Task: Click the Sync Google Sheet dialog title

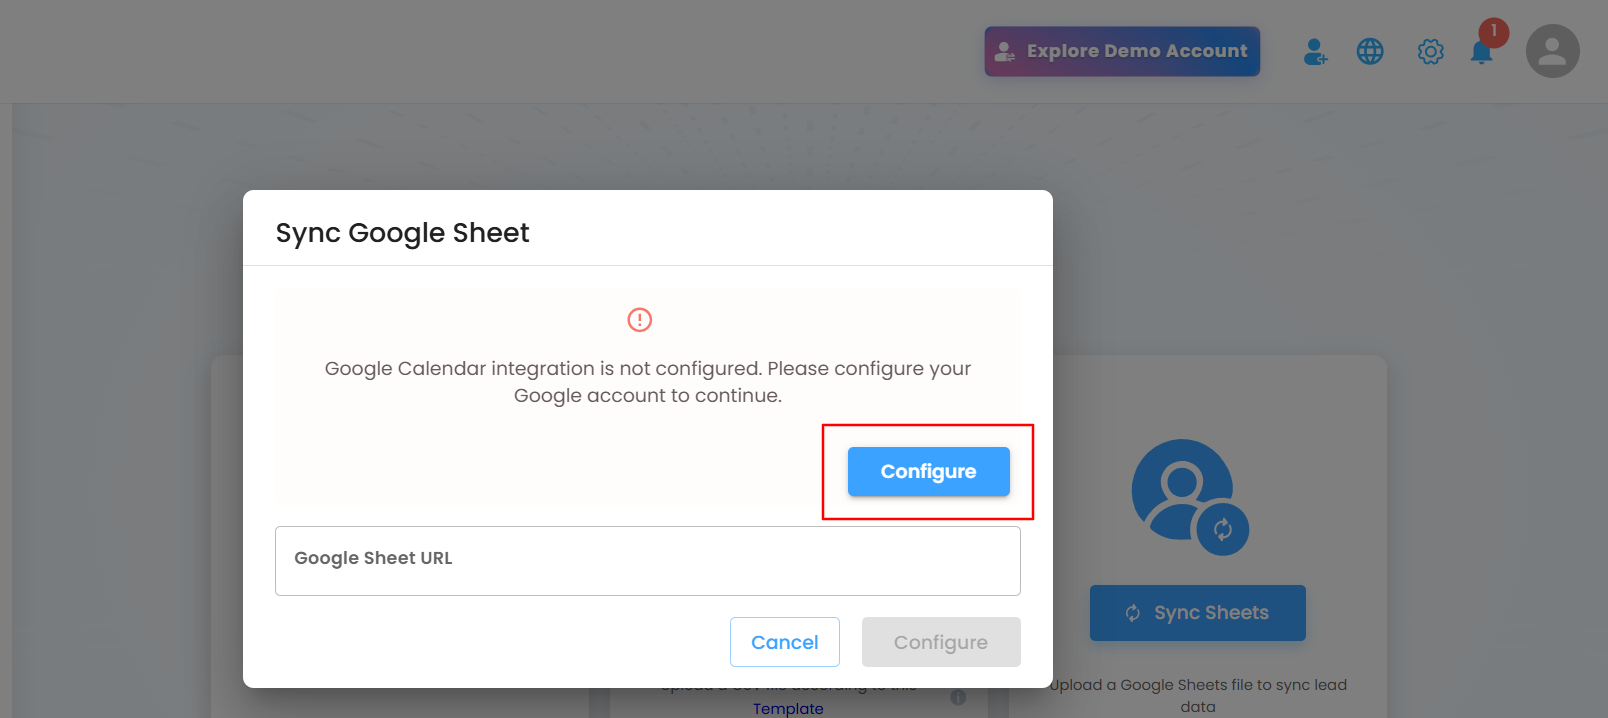Action: (x=402, y=233)
